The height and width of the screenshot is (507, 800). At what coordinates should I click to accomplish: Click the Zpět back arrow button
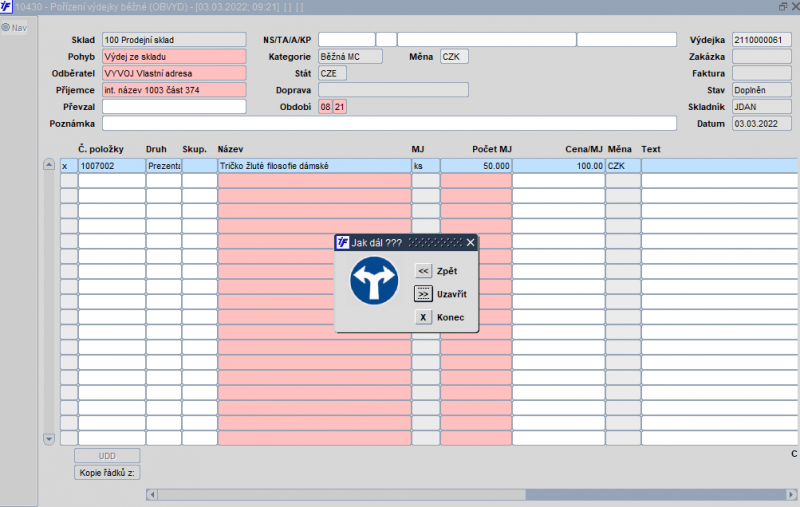[x=423, y=271]
